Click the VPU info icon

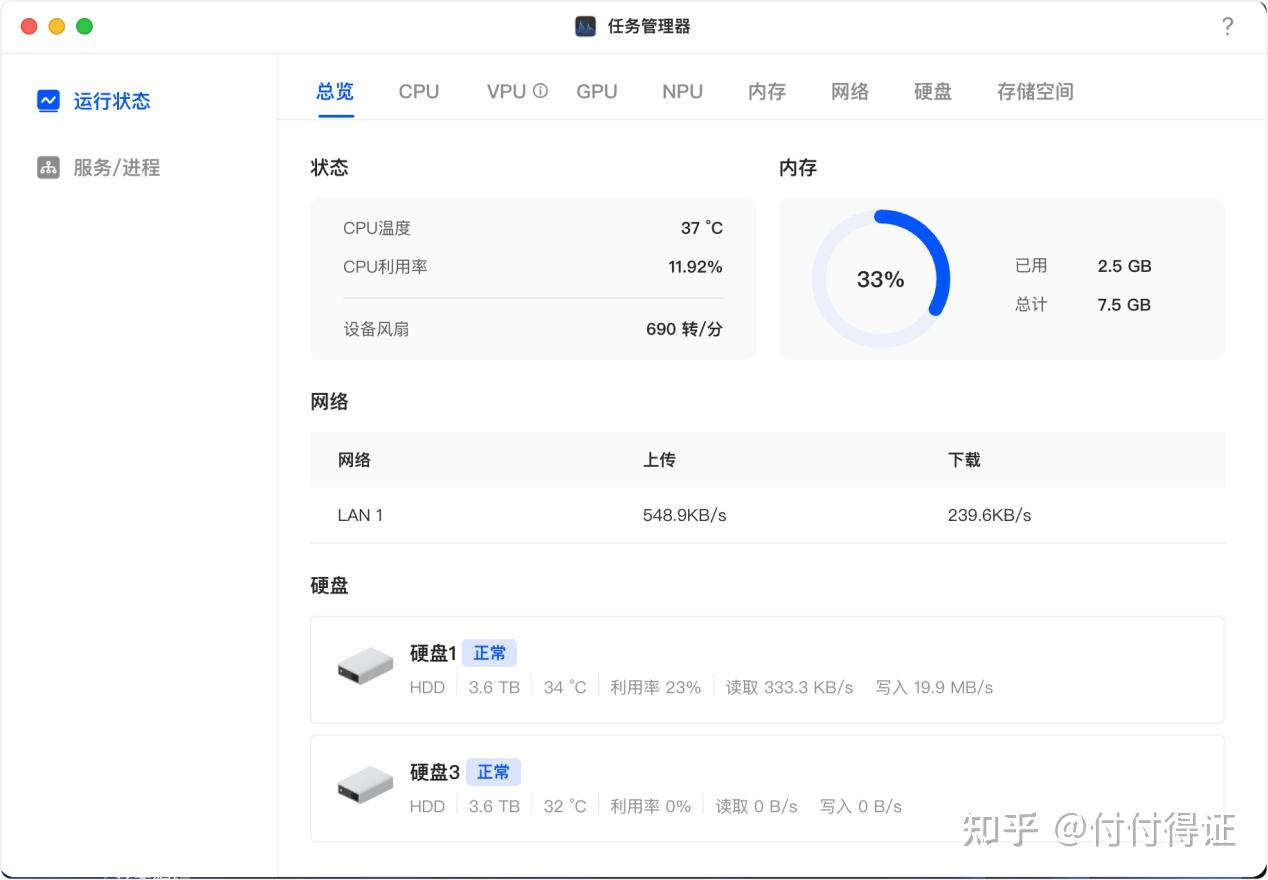point(541,90)
